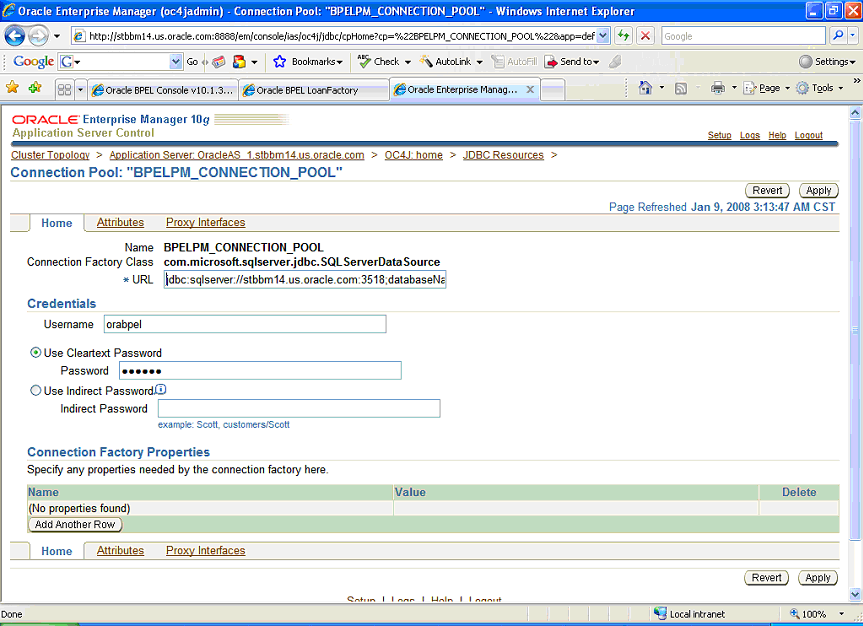Expand the search provider dropdown arrow
Screen dimensions: 863x626
point(853,36)
